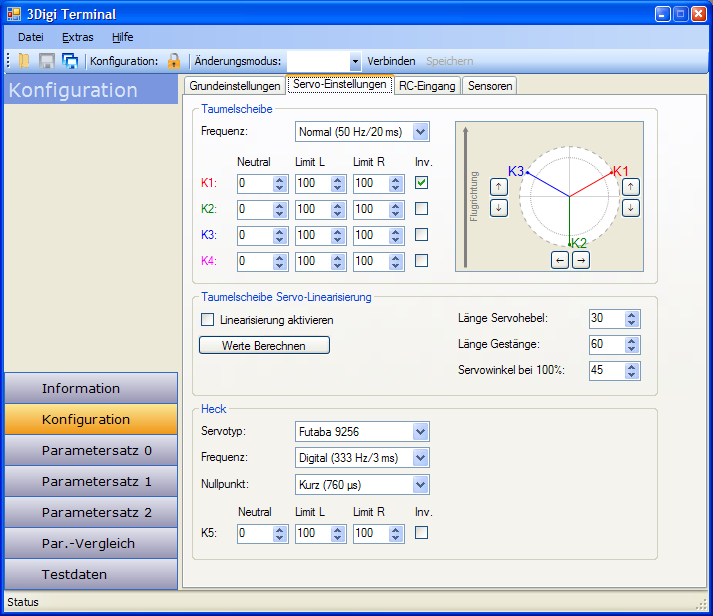
Task: Enable Linearisierung aktivieren checkbox
Action: pos(207,320)
